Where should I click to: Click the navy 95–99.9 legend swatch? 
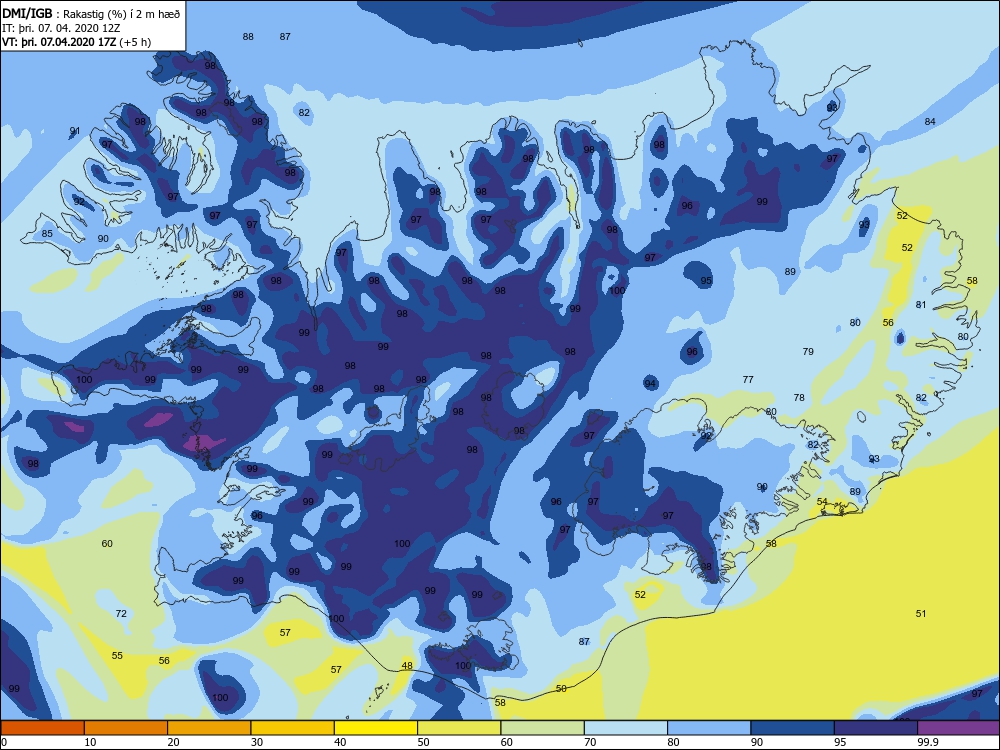876,728
